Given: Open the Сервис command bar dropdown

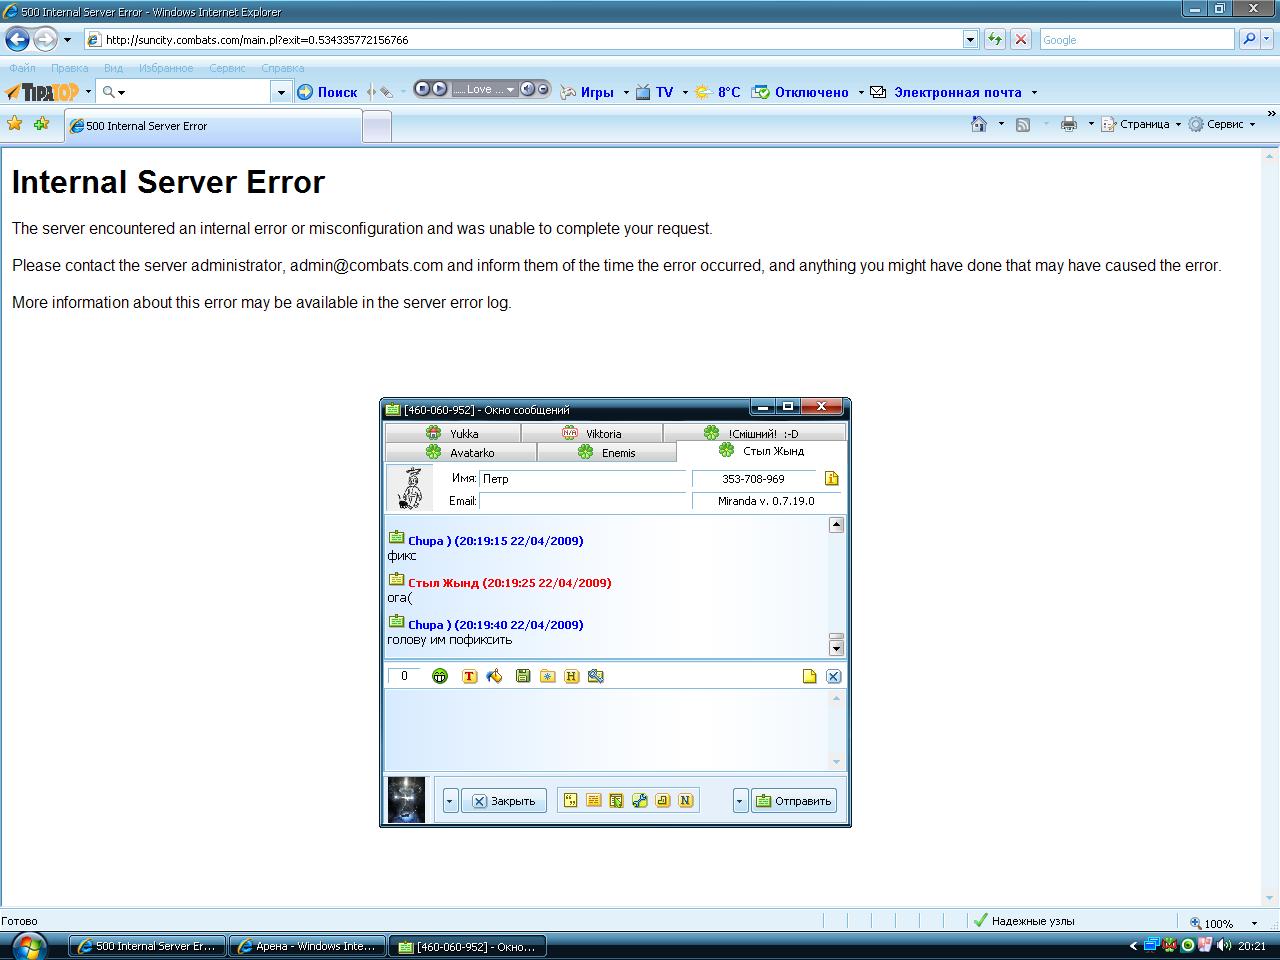Looking at the screenshot, I should click(1221, 125).
